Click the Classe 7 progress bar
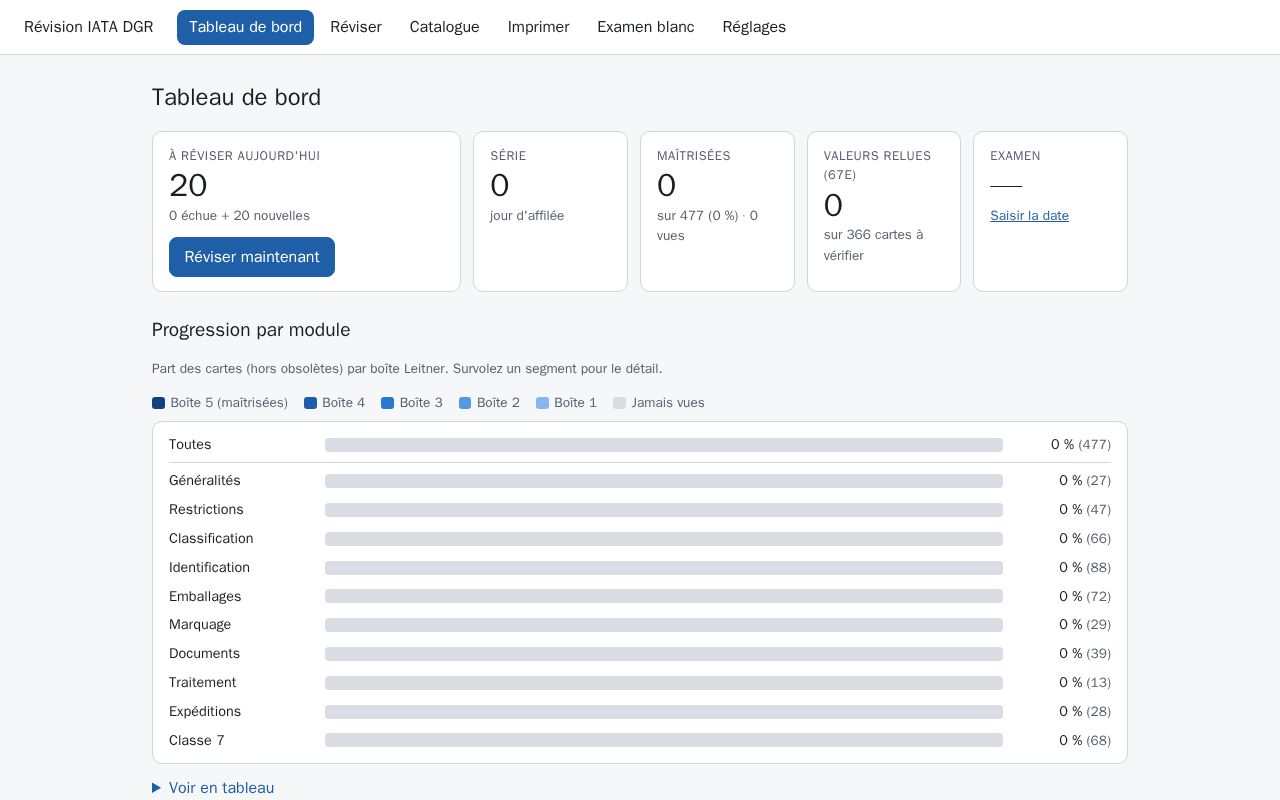Screen dimensions: 1280x800 coord(664,741)
